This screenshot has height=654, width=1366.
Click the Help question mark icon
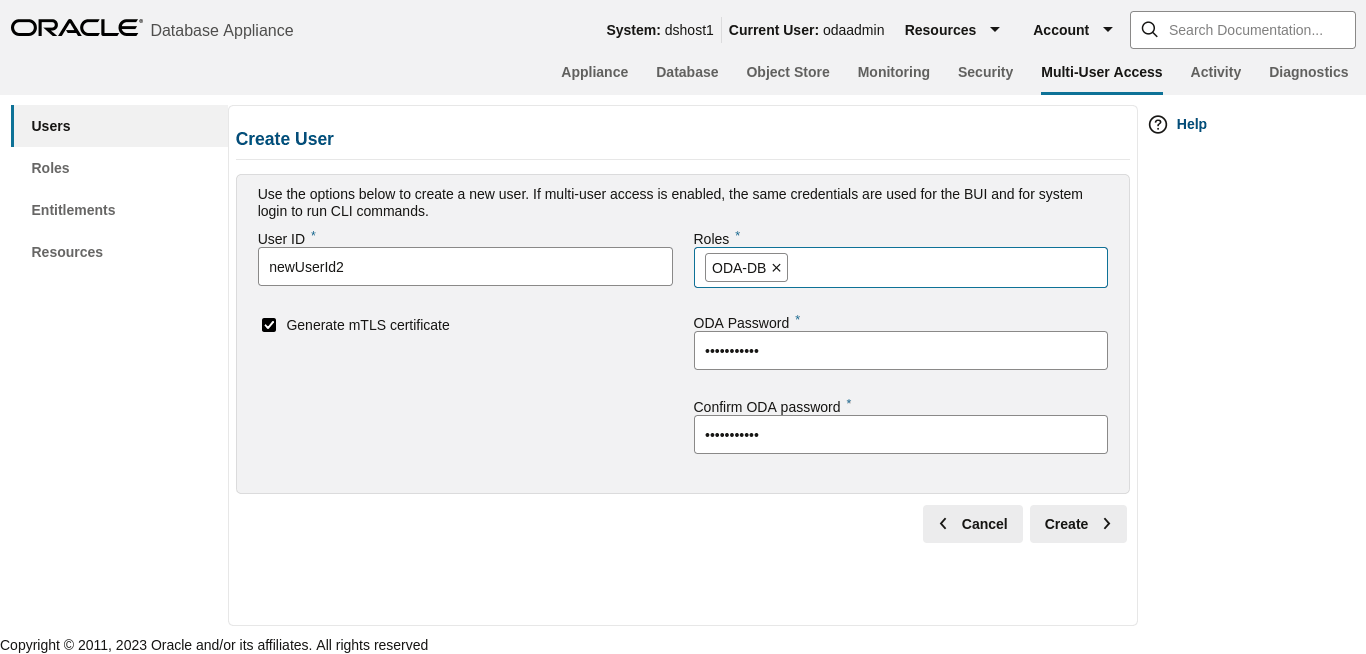1158,124
